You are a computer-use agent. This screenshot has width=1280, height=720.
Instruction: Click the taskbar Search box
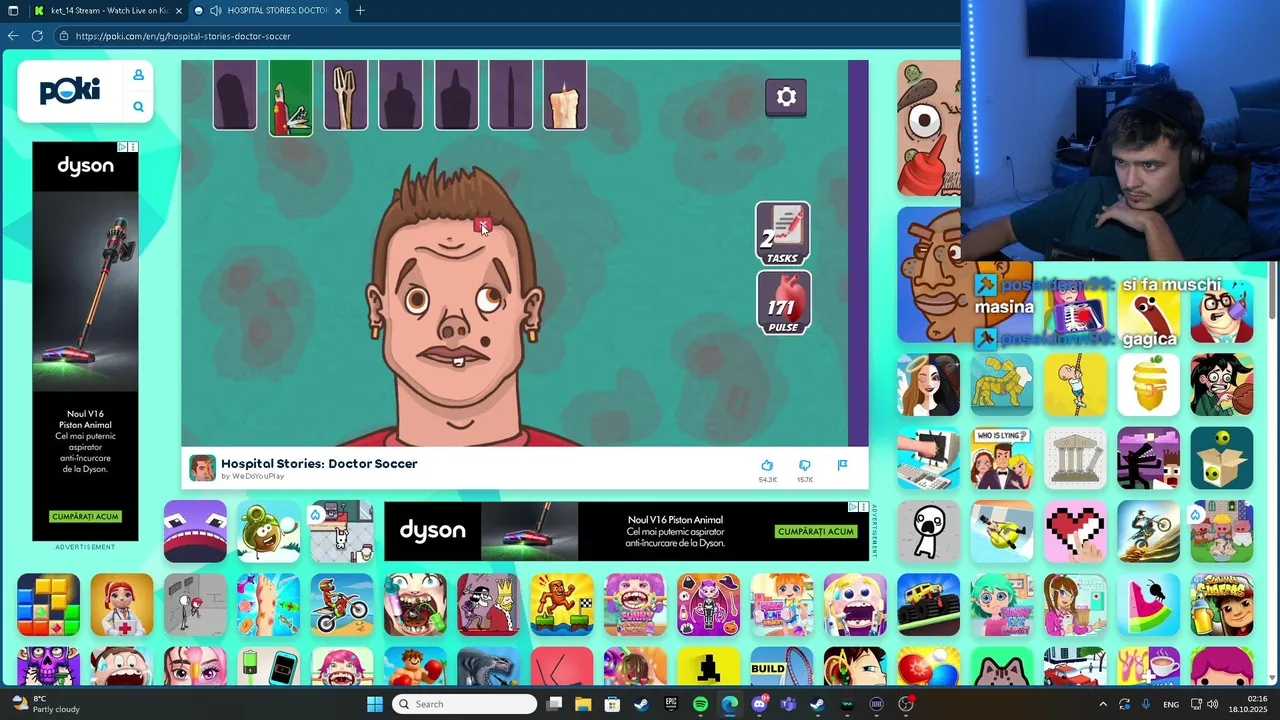(464, 704)
